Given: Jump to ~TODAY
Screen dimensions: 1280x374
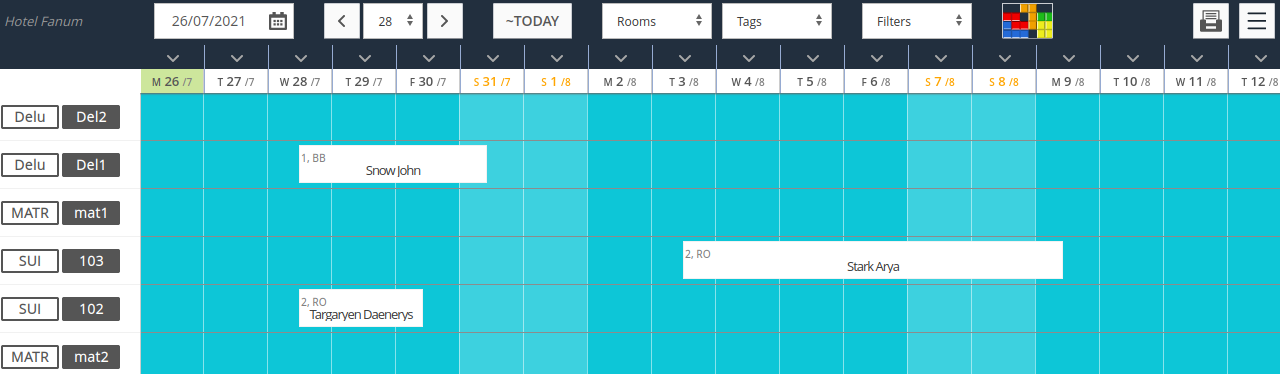Looking at the screenshot, I should (x=532, y=20).
